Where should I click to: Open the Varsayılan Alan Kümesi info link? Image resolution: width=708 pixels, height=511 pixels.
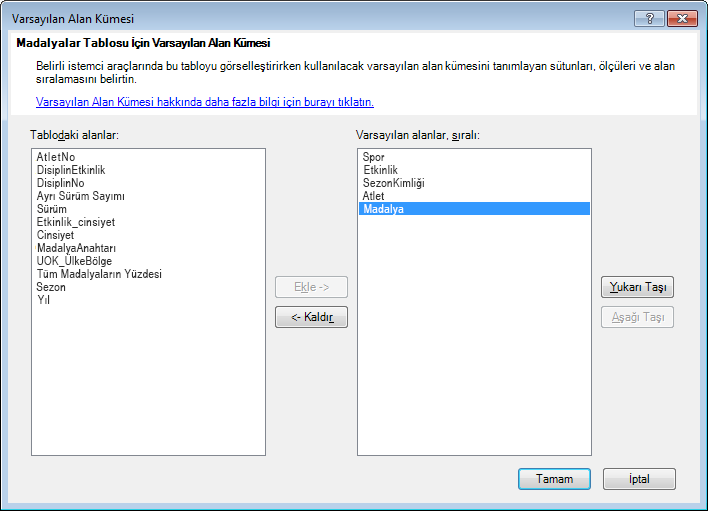point(205,102)
